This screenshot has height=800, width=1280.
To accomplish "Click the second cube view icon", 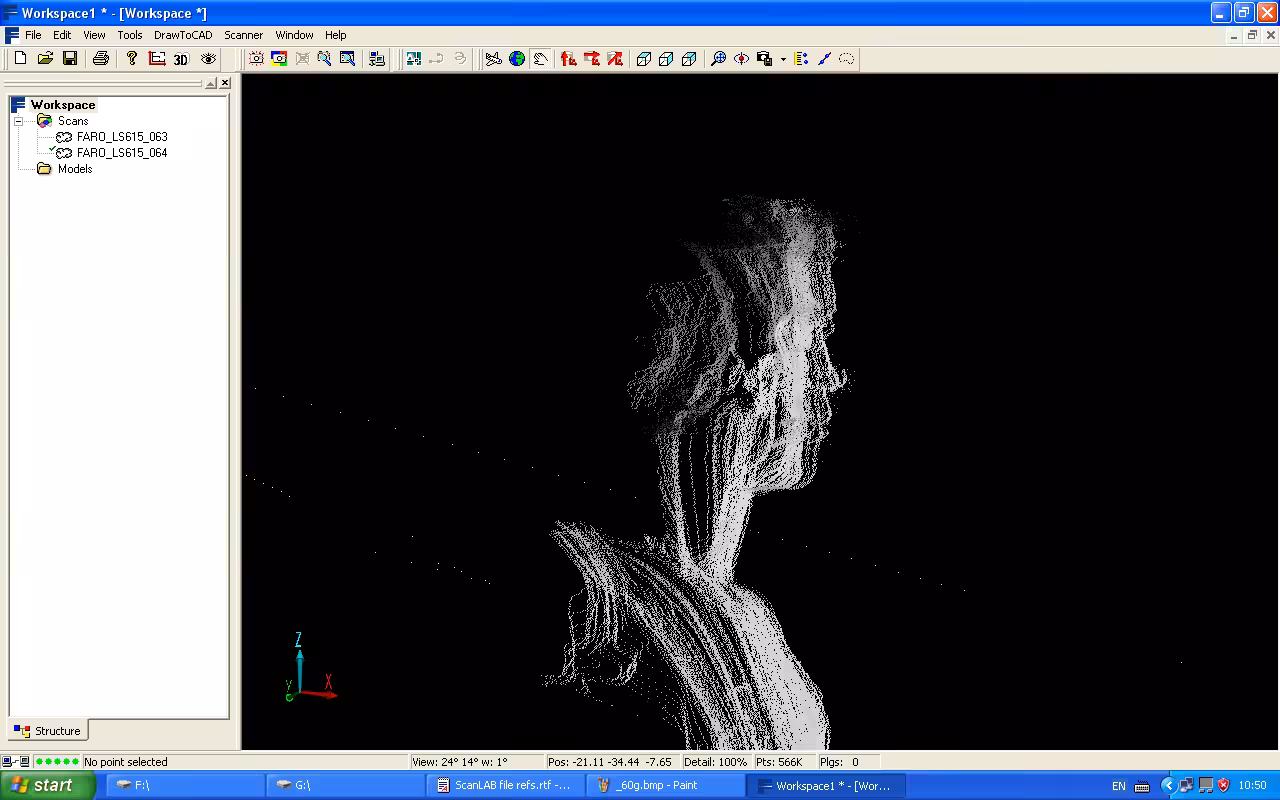I will tap(666, 59).
